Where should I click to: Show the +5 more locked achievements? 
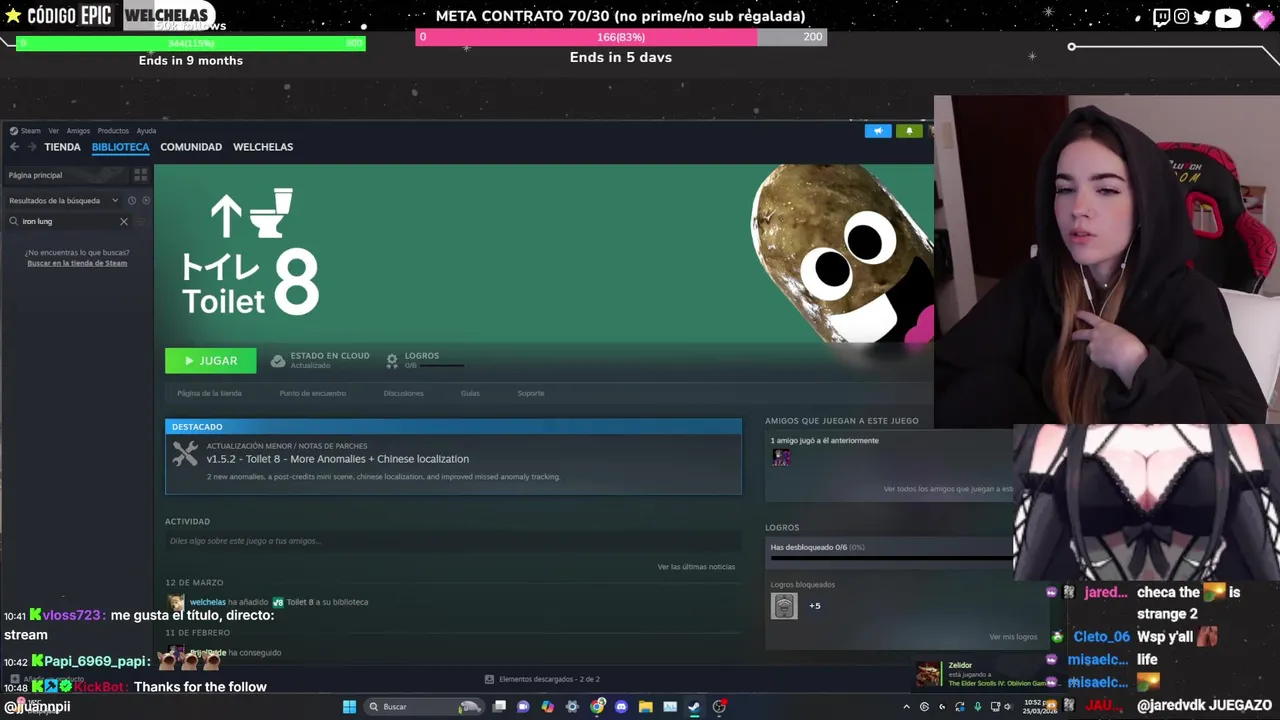pyautogui.click(x=815, y=606)
